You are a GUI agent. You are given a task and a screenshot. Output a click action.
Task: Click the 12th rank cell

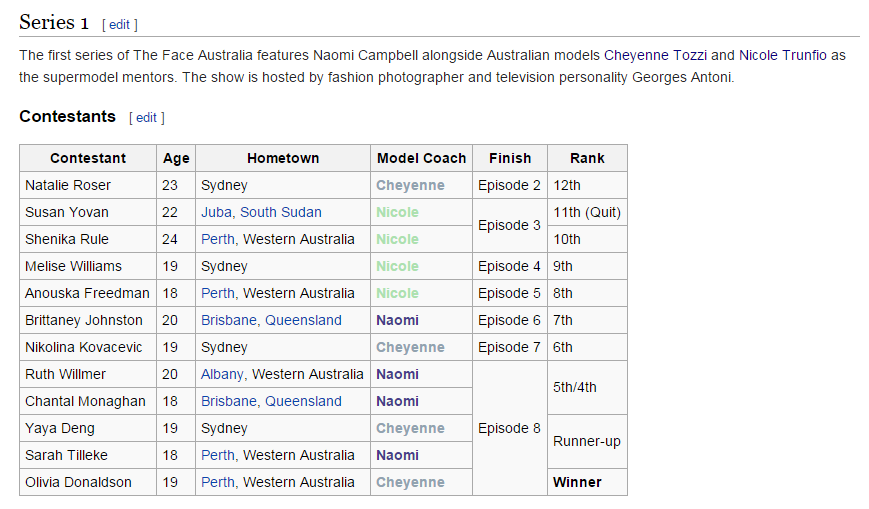(x=587, y=185)
